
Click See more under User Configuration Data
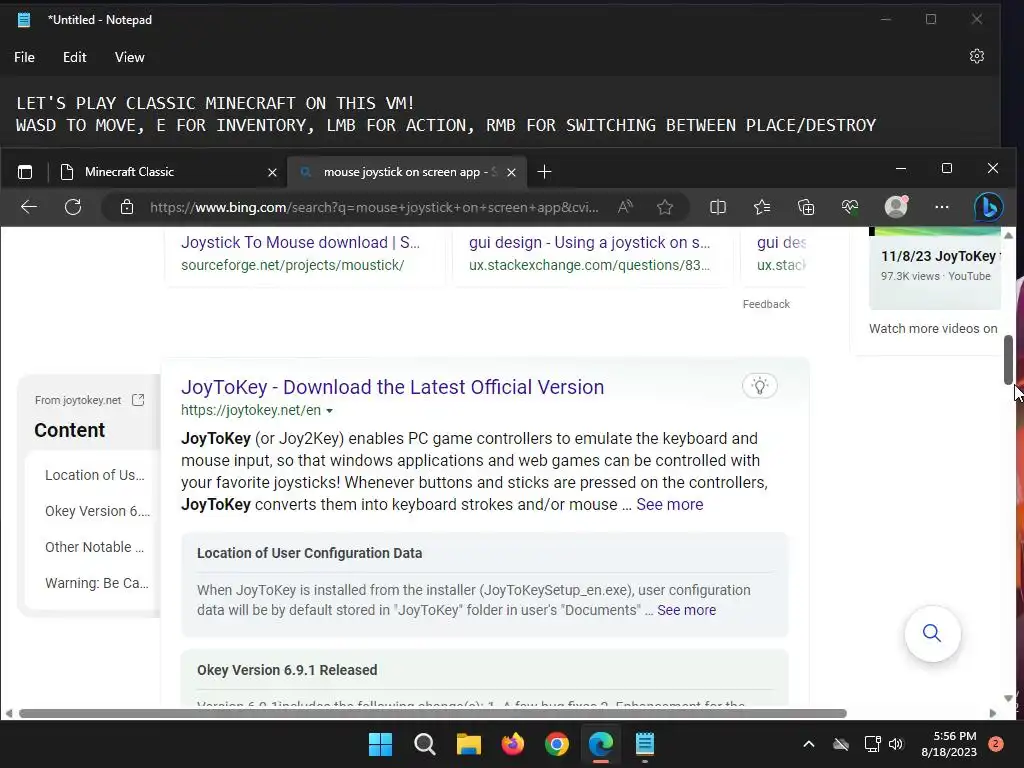(x=686, y=610)
